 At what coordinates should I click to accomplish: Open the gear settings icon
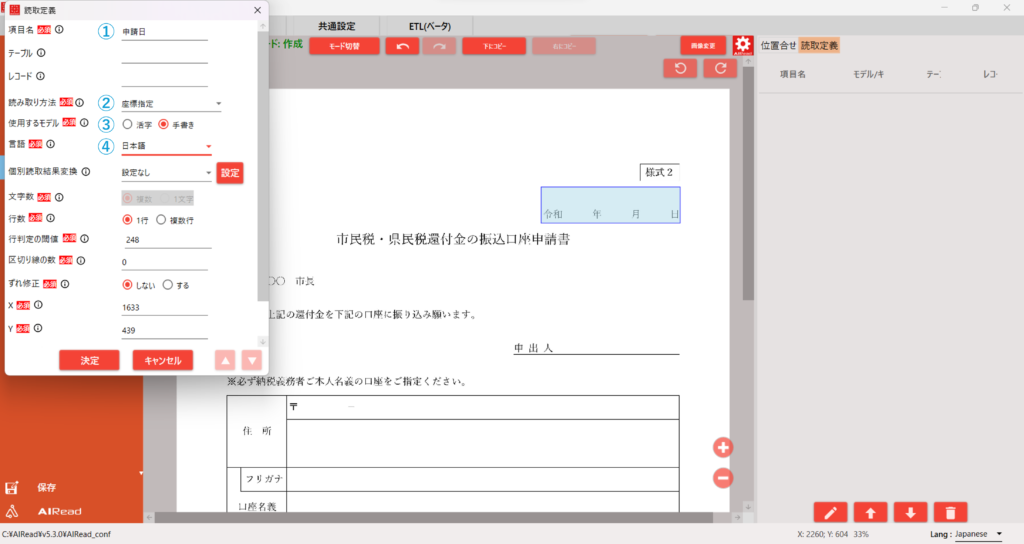[742, 46]
